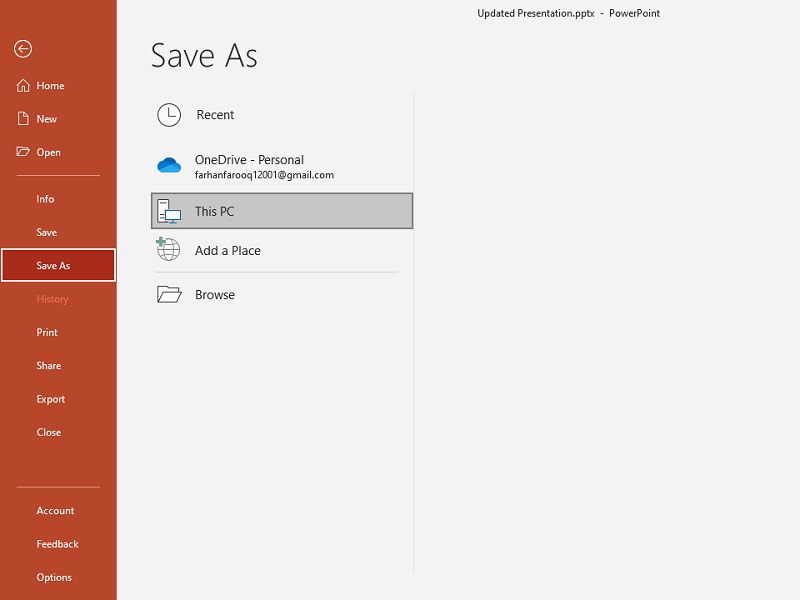Open the Print page

pyautogui.click(x=58, y=332)
